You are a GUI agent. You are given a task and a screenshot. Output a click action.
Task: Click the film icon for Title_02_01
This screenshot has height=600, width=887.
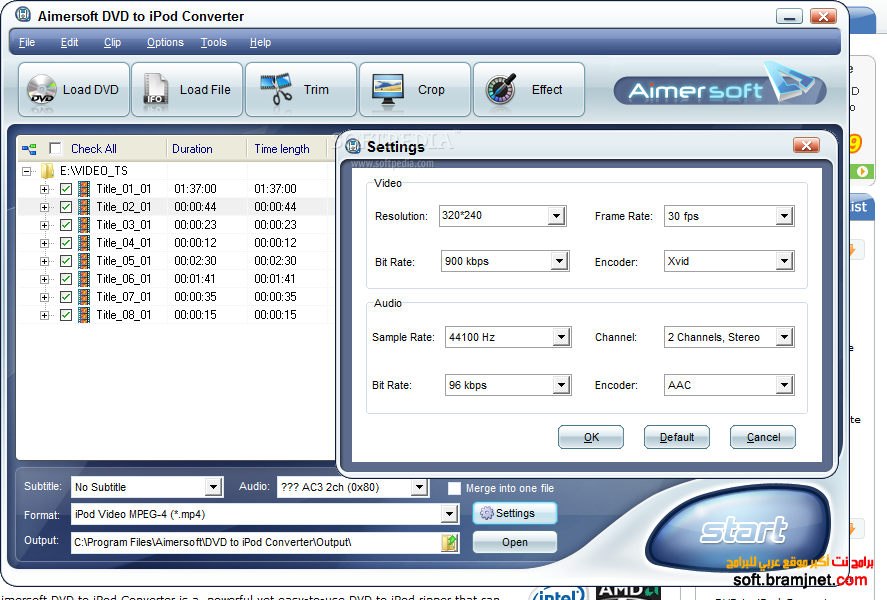(84, 207)
